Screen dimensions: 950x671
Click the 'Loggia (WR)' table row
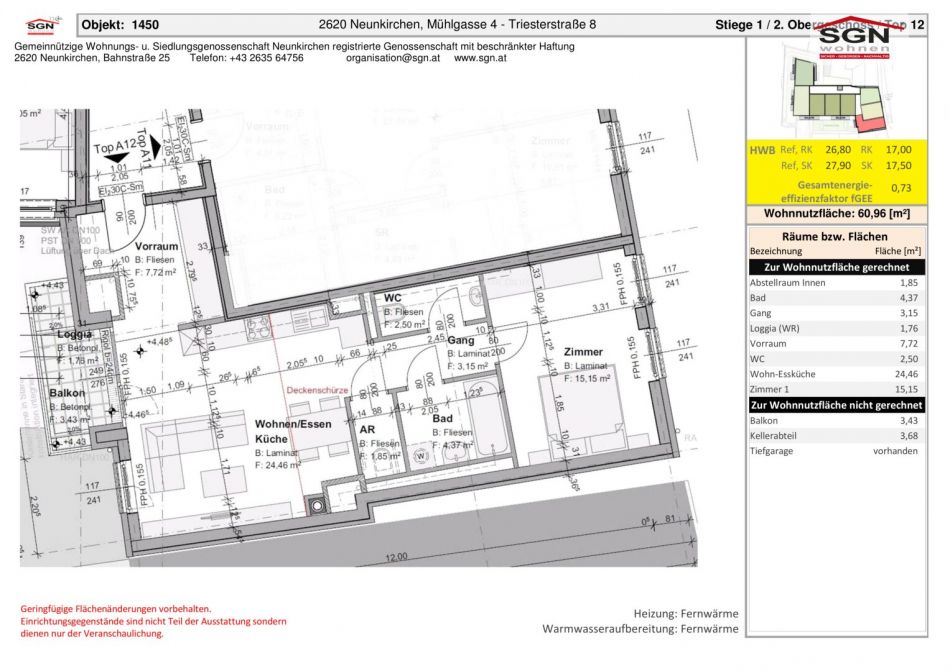[x=837, y=328]
